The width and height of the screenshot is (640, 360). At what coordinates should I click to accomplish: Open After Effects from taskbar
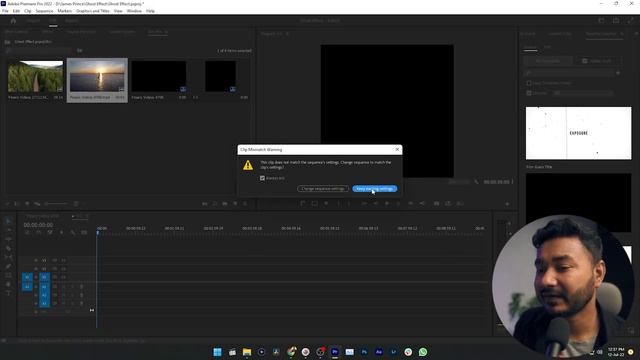(x=379, y=352)
